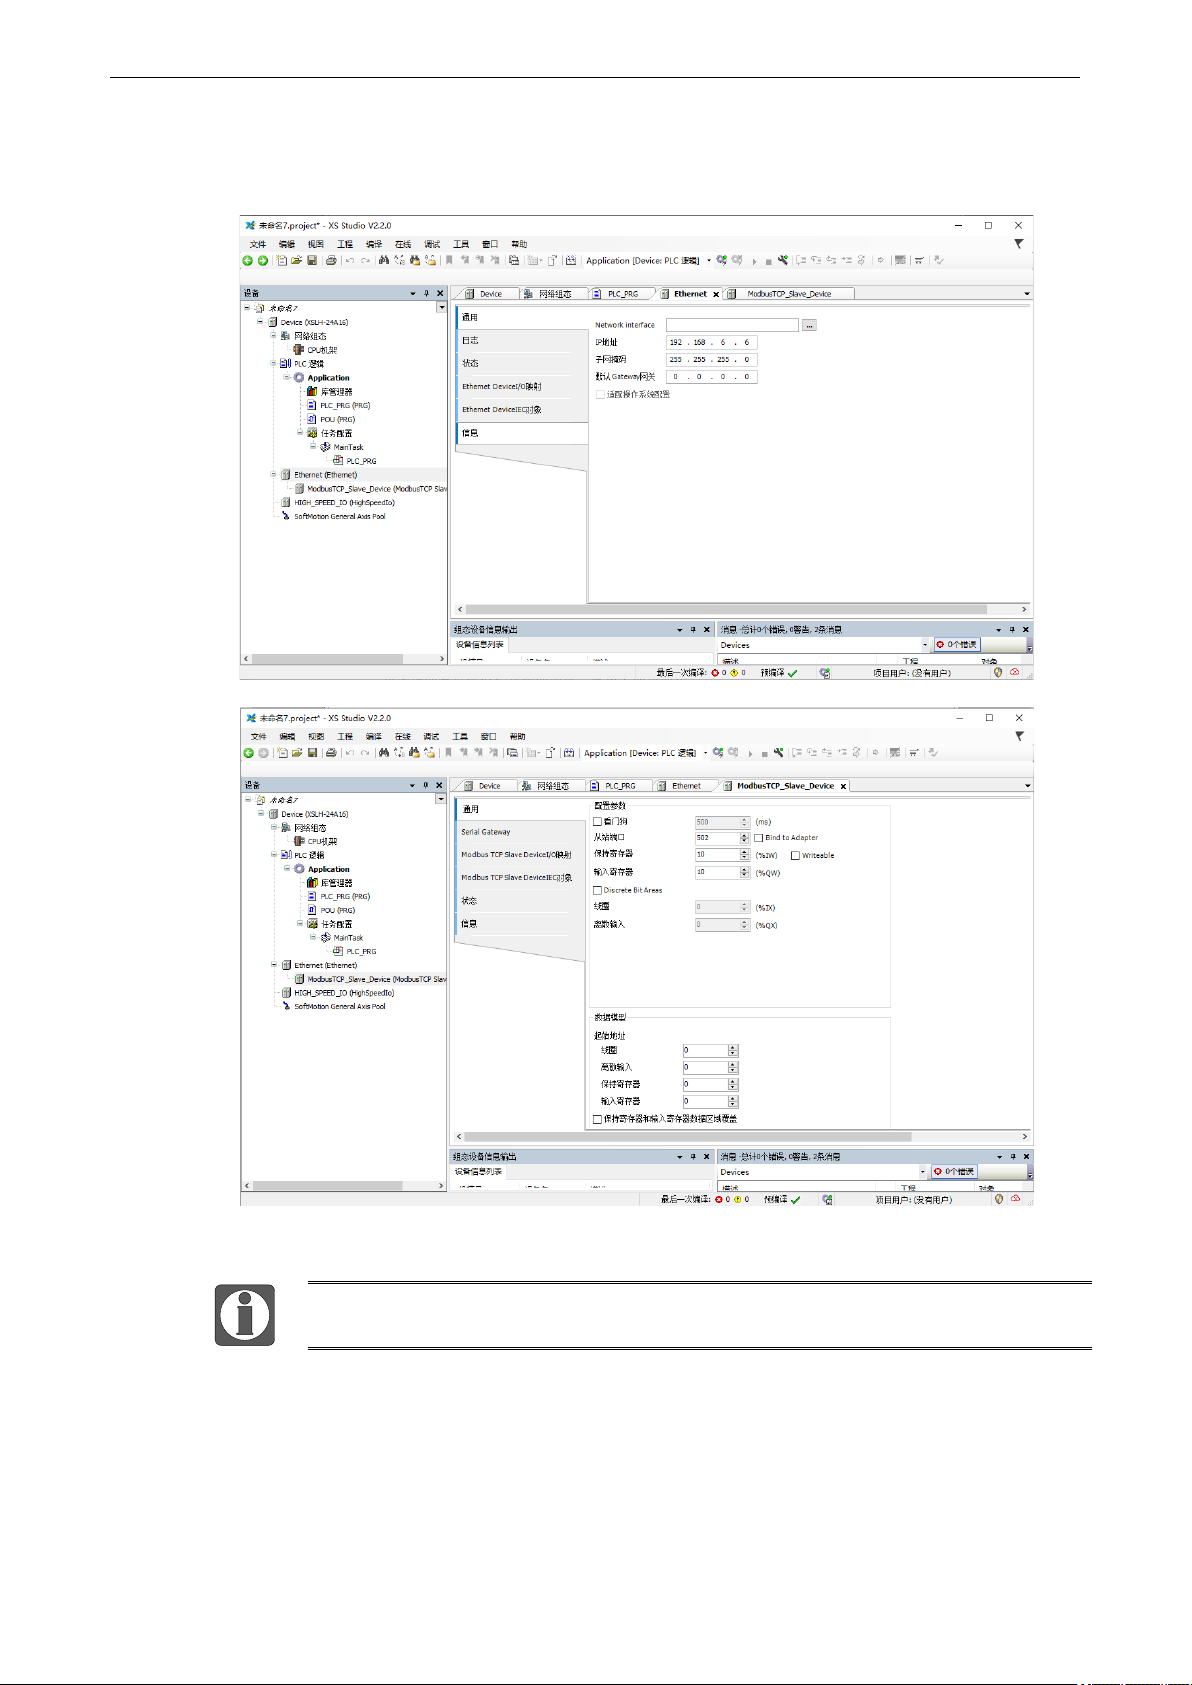
Task: Click the precompile green checkmark in lower status bar
Action: click(796, 1199)
